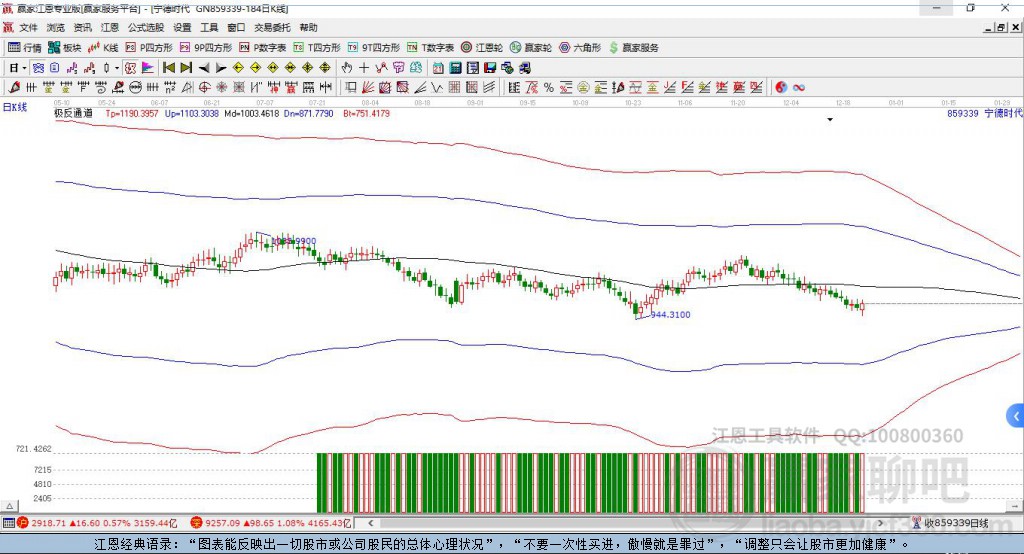Click the status bar grid icon
The width and height of the screenshot is (1024, 554).
[8, 523]
